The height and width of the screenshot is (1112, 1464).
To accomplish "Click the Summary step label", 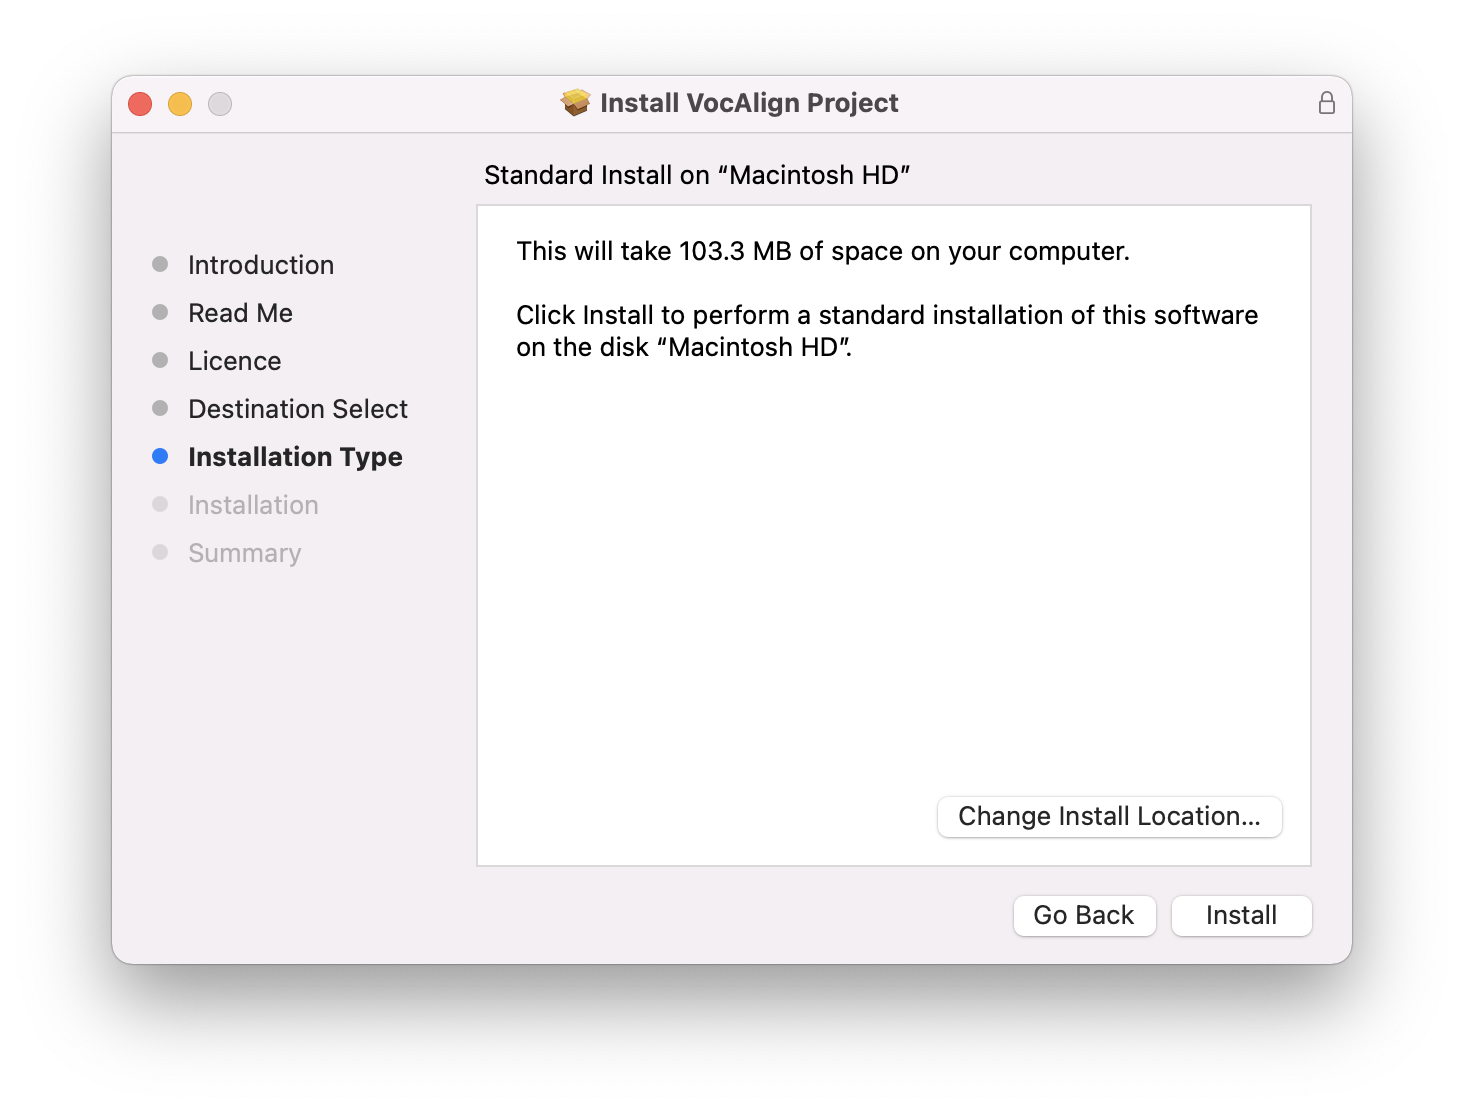I will pos(245,553).
